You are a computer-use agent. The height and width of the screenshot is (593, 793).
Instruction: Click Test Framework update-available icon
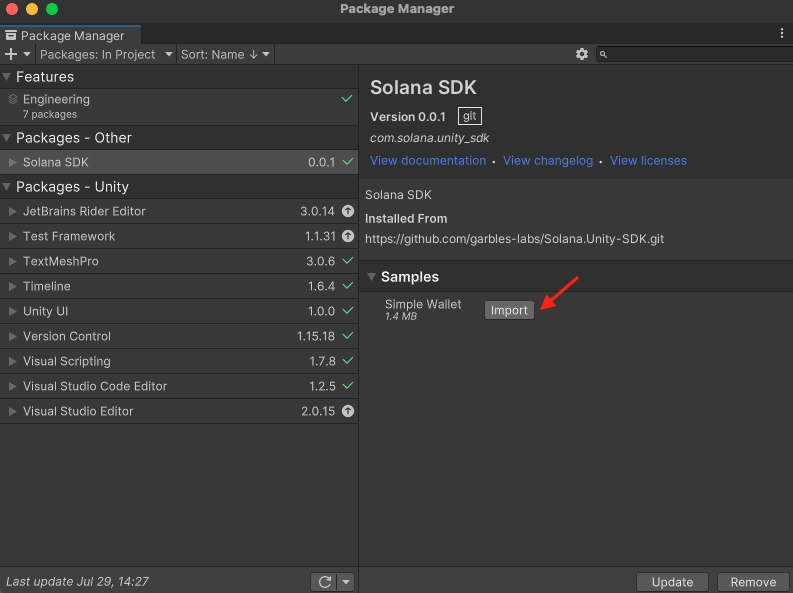click(x=348, y=236)
